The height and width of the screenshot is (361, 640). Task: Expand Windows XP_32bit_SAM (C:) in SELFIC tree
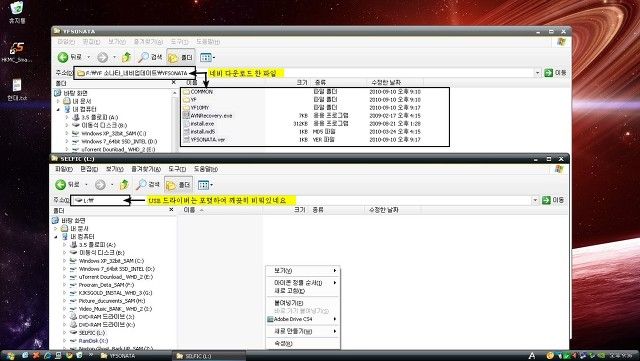pyautogui.click(x=64, y=261)
